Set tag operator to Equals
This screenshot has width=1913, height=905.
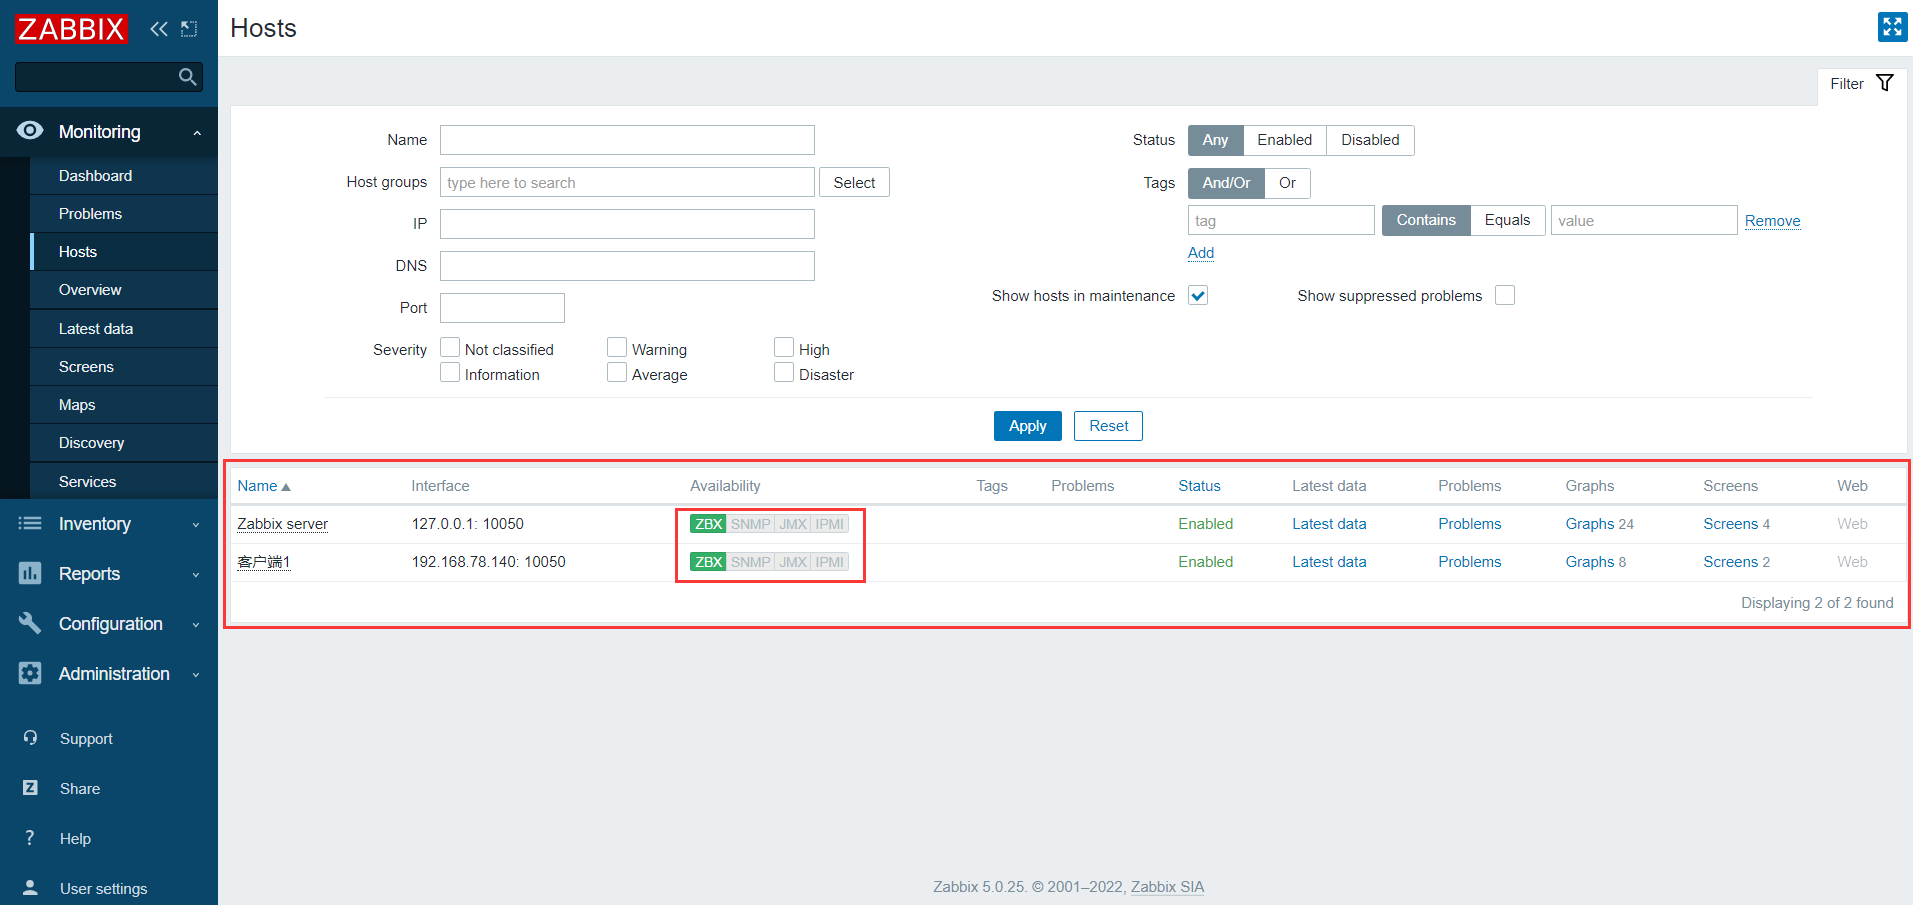1507,220
